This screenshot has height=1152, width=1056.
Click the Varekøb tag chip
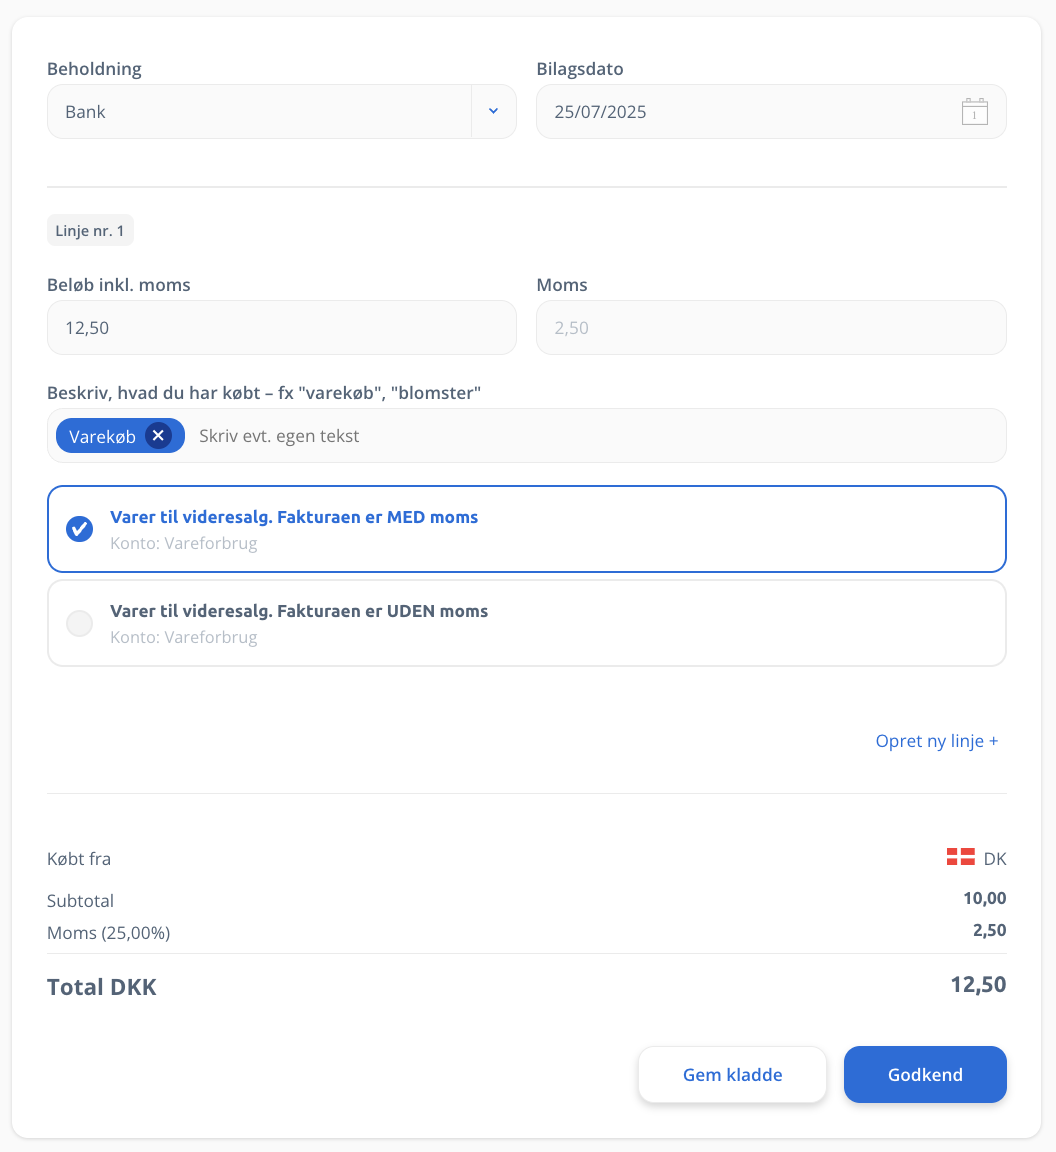tap(120, 436)
